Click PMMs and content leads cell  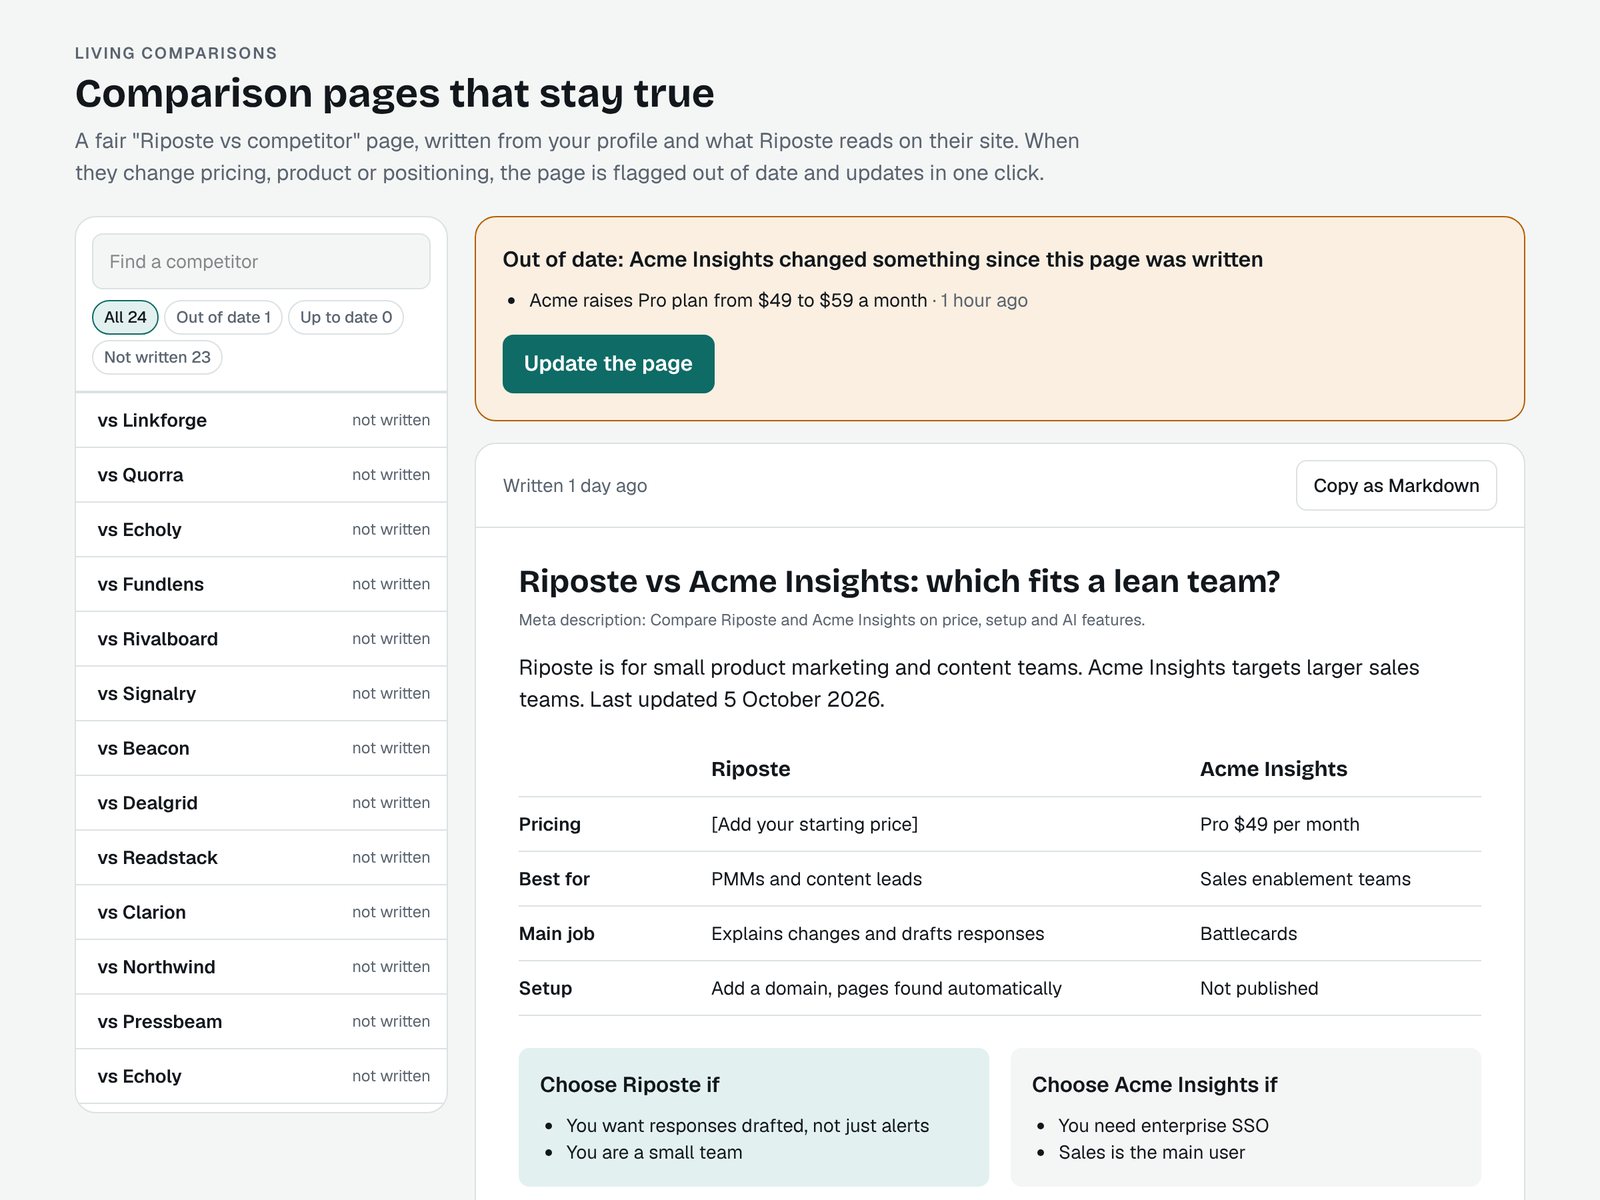pos(816,879)
